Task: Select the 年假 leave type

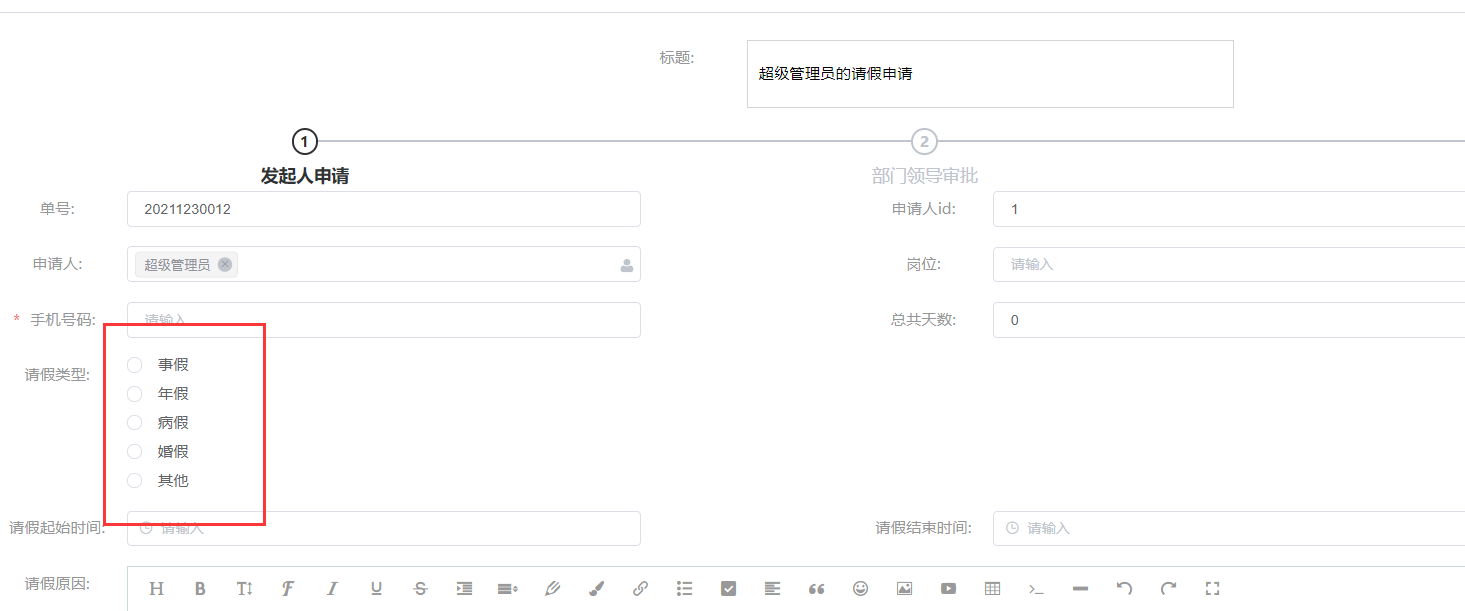Action: [x=134, y=394]
